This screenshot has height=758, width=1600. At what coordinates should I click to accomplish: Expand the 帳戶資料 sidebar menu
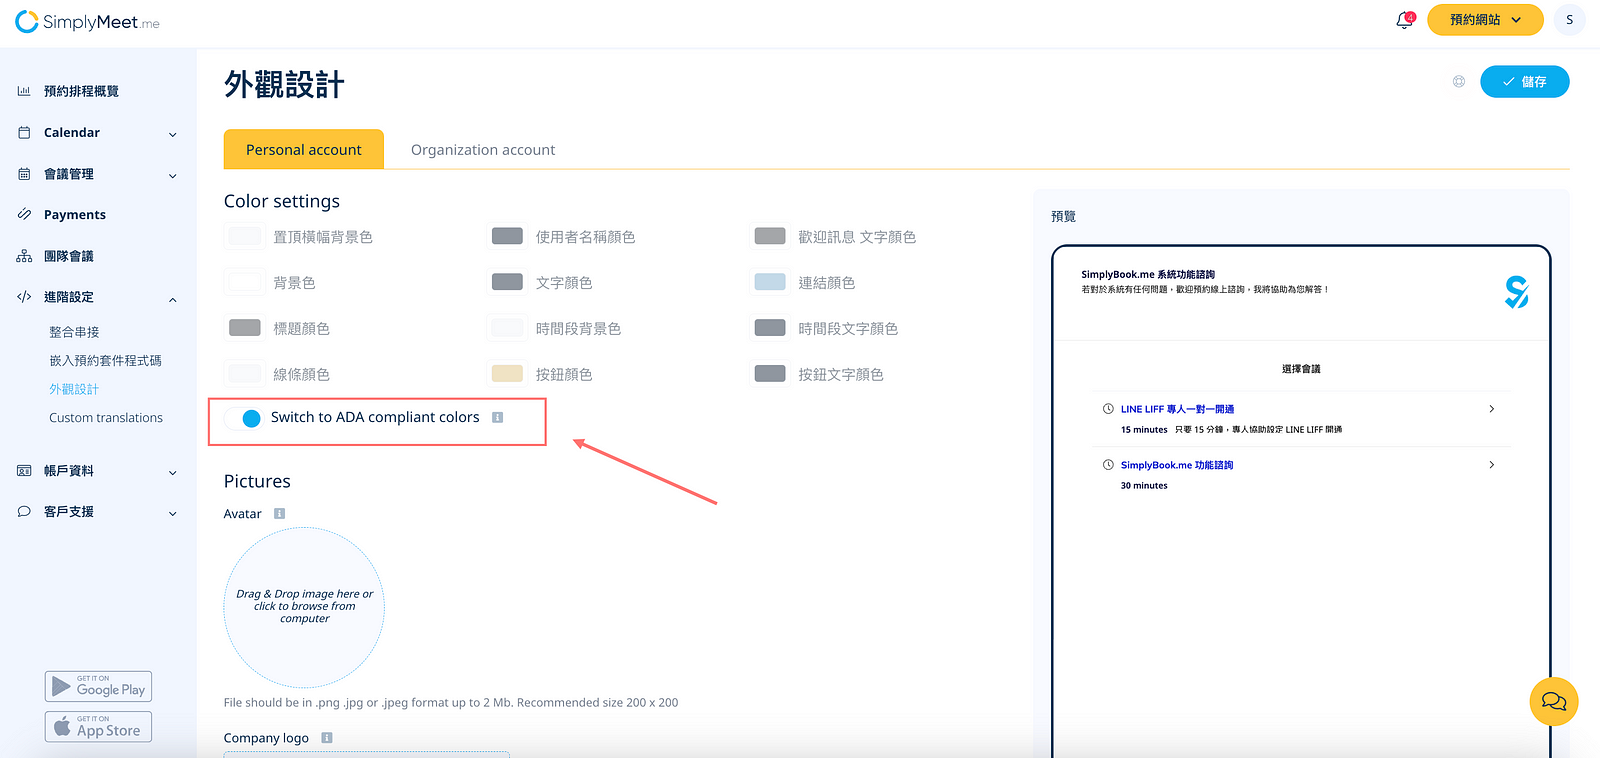tap(173, 472)
